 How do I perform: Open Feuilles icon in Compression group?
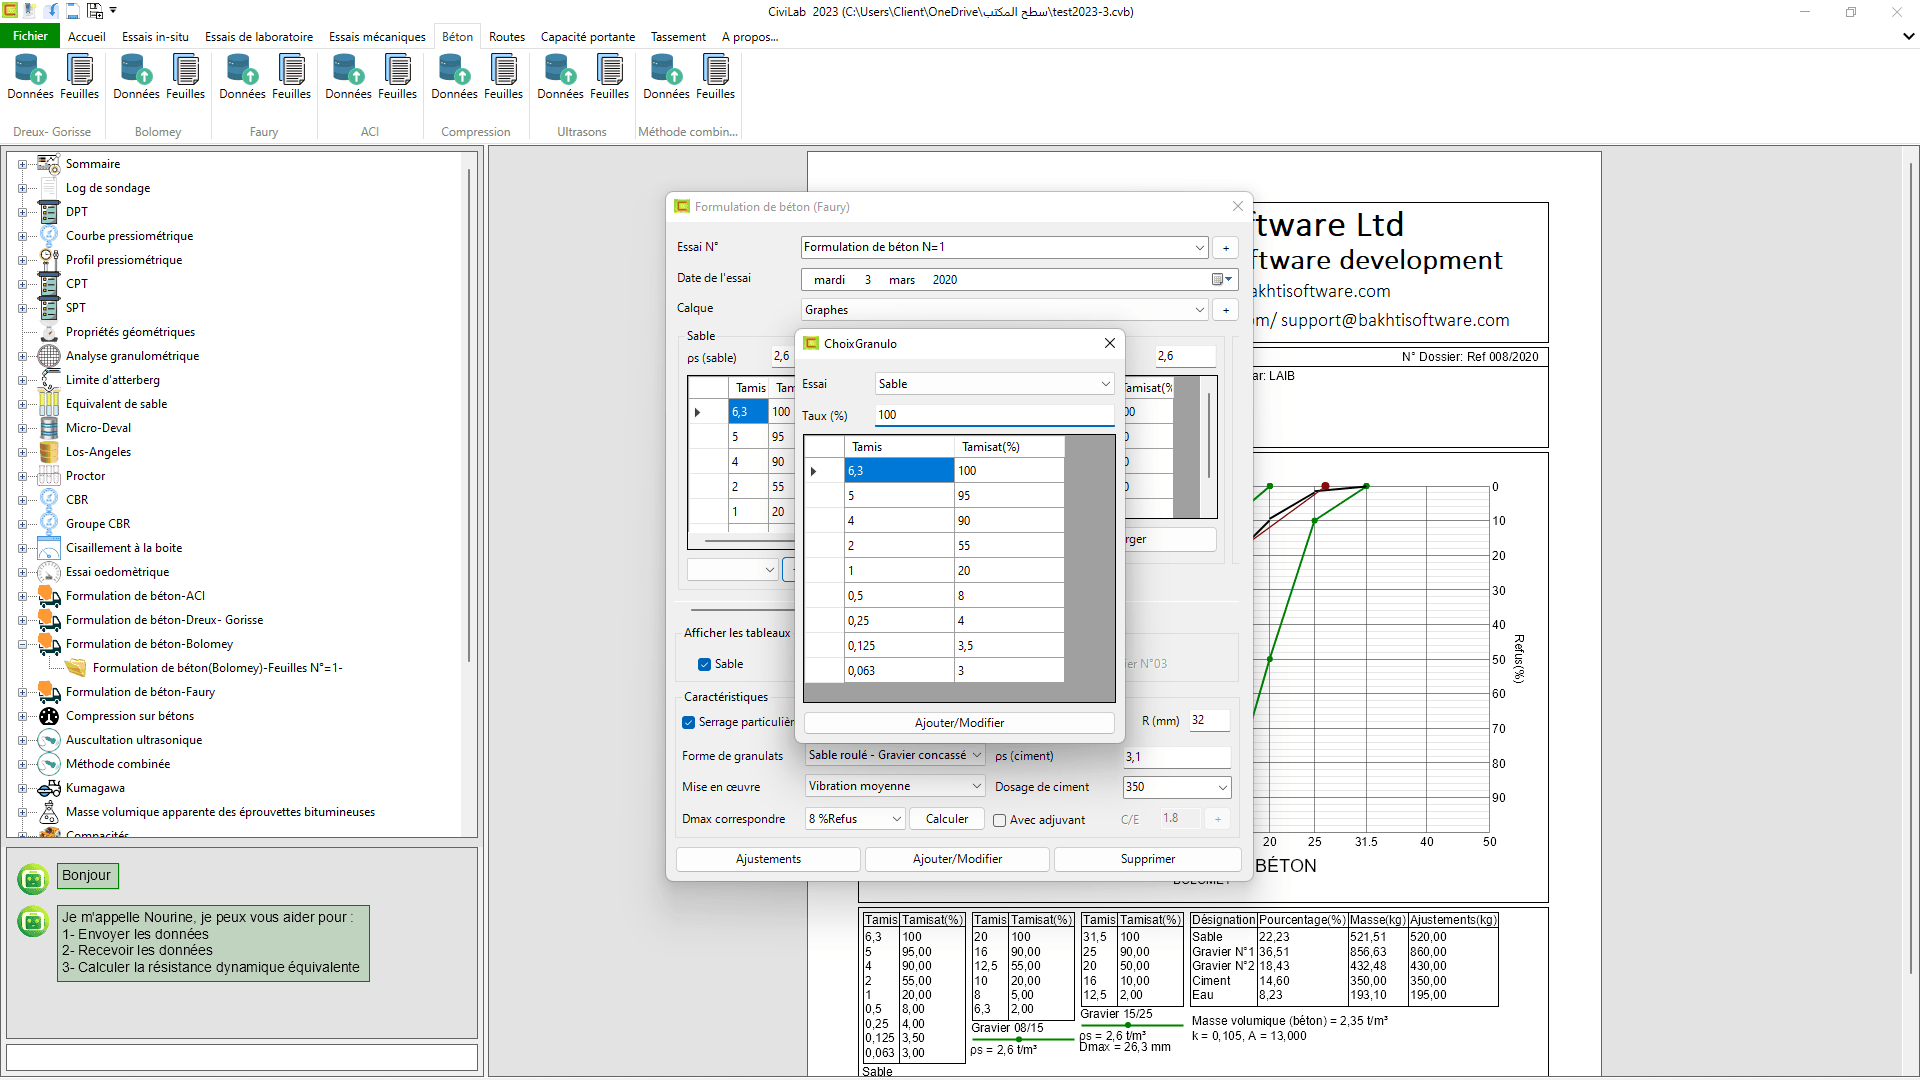coord(504,77)
